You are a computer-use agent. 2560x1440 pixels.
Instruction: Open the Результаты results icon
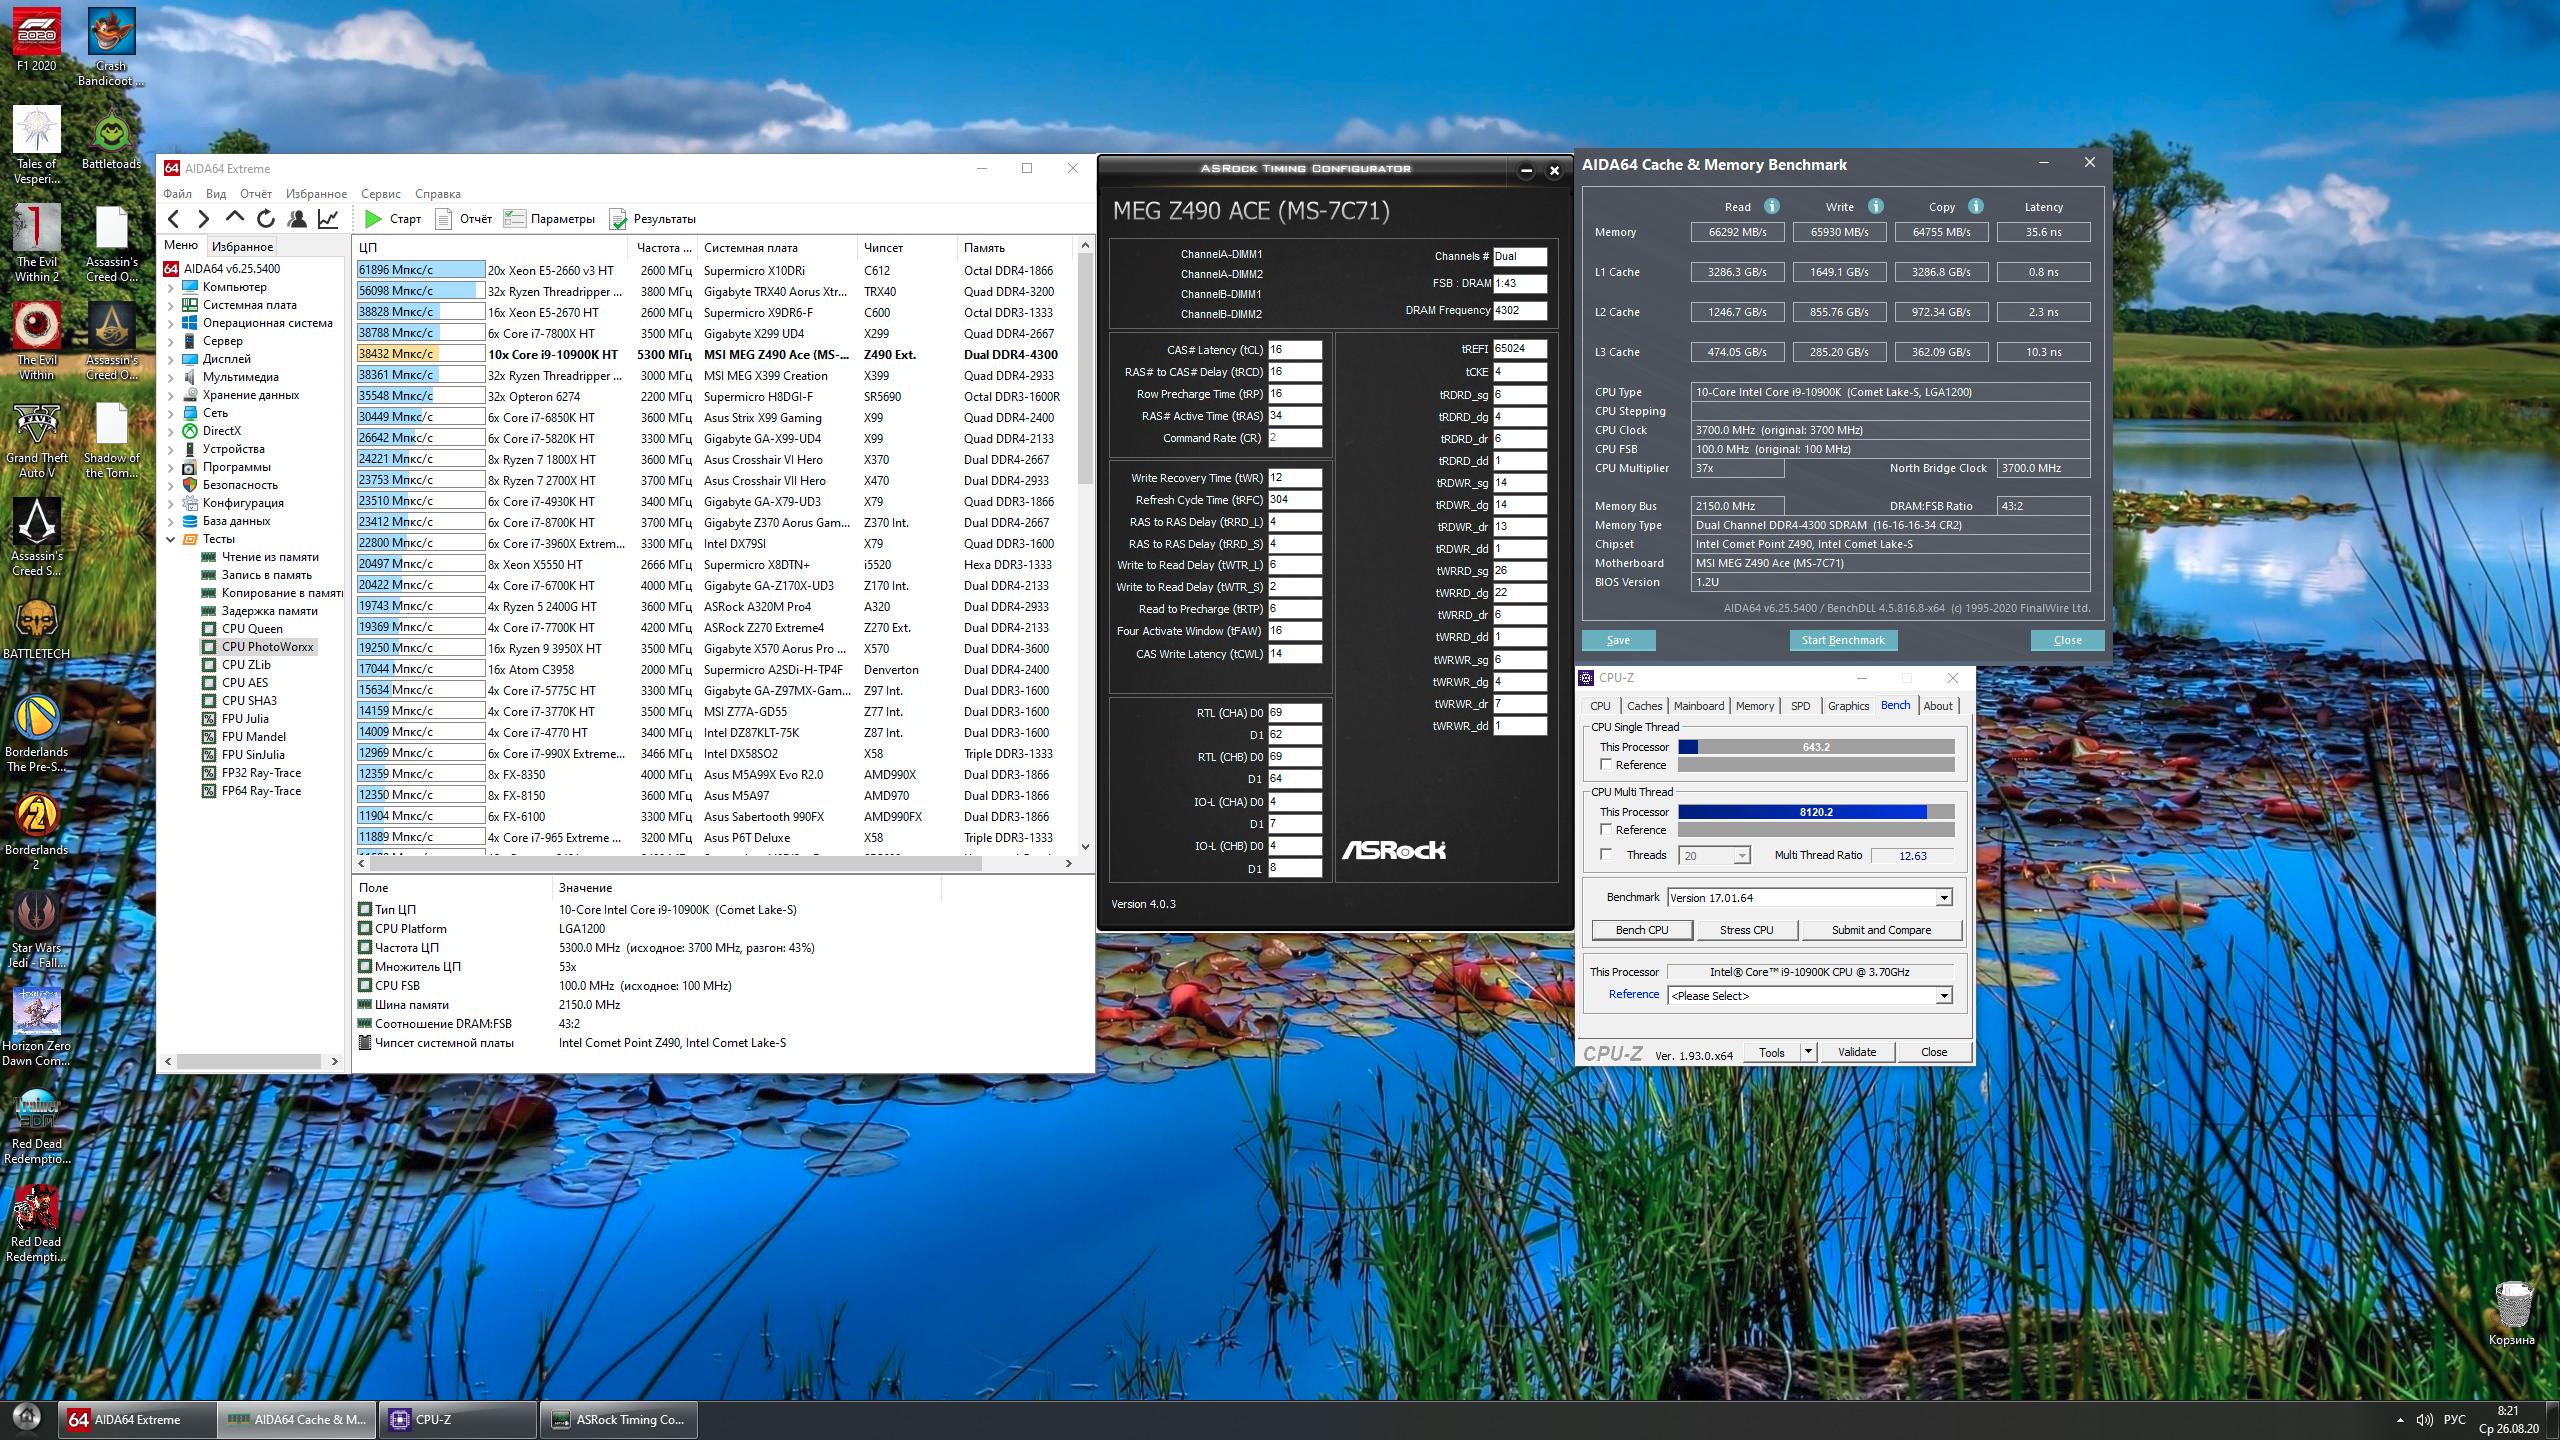tap(618, 219)
